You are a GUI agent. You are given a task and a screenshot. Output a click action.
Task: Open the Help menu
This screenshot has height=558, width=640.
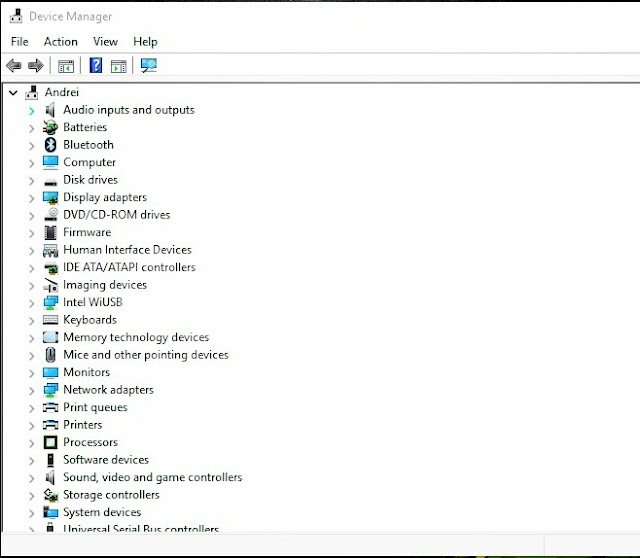click(x=145, y=42)
